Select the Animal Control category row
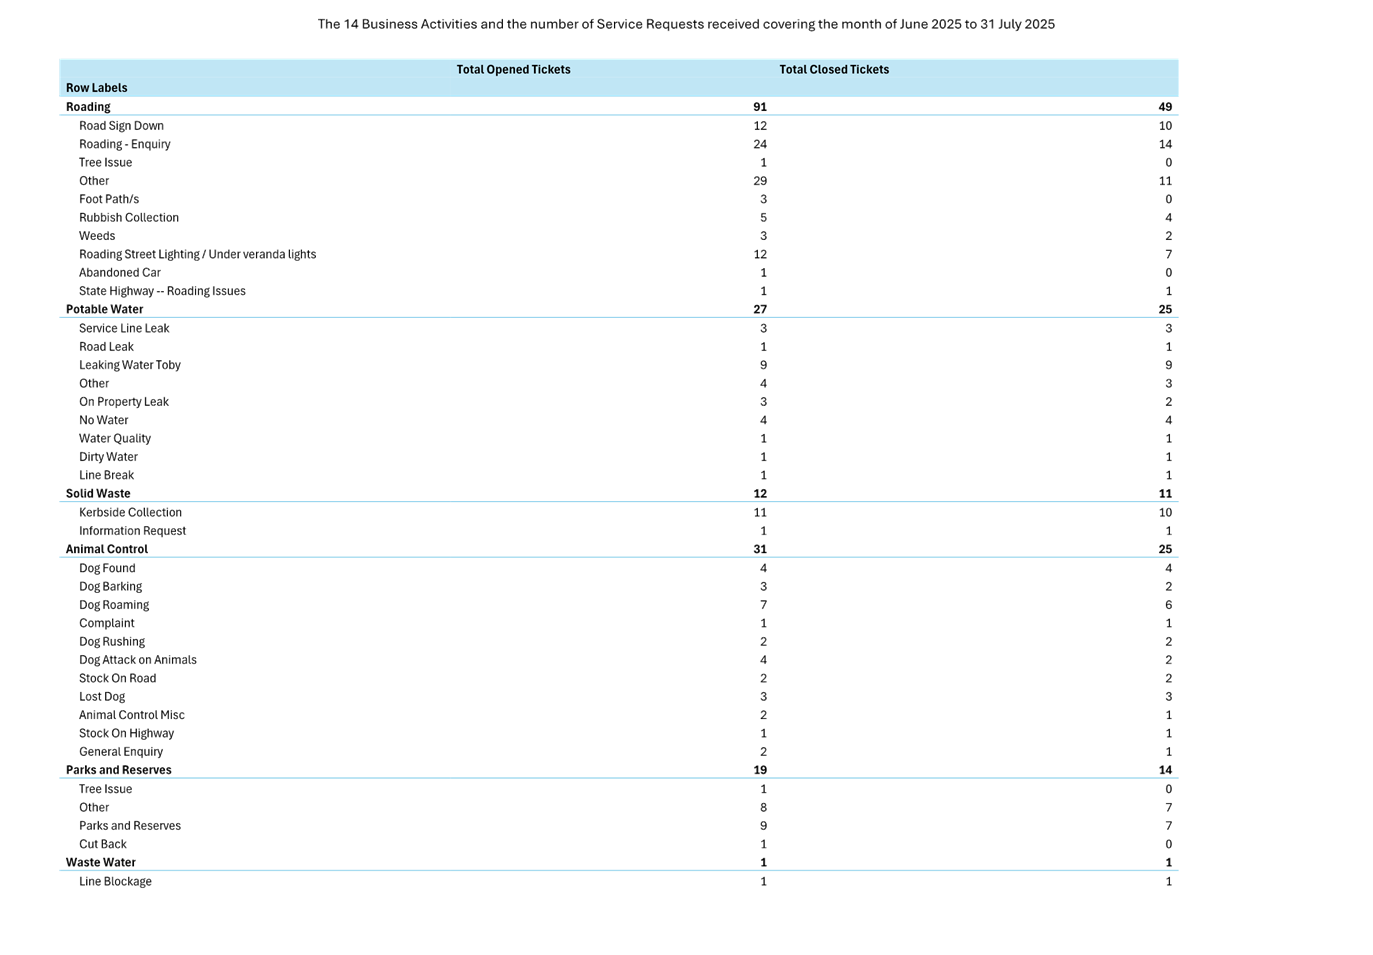The height and width of the screenshot is (955, 1373). tap(107, 550)
